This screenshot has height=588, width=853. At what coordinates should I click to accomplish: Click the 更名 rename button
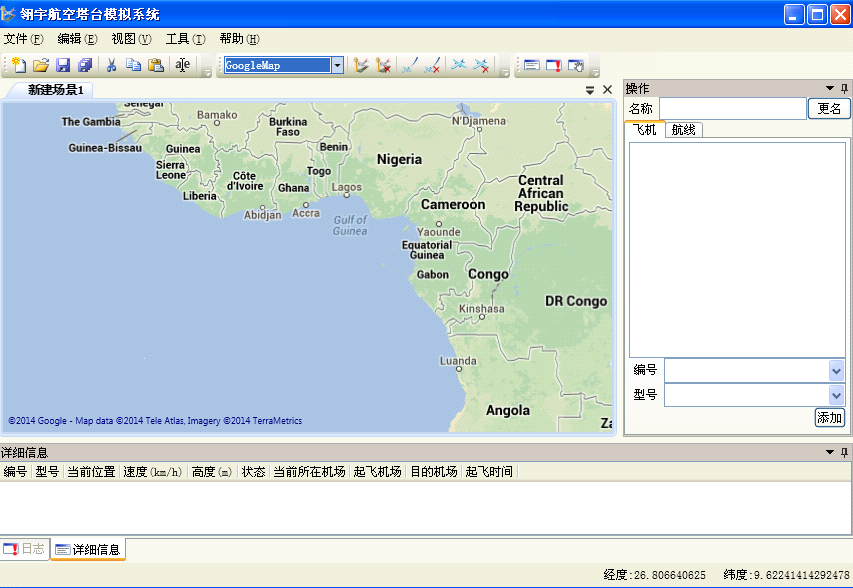point(829,109)
